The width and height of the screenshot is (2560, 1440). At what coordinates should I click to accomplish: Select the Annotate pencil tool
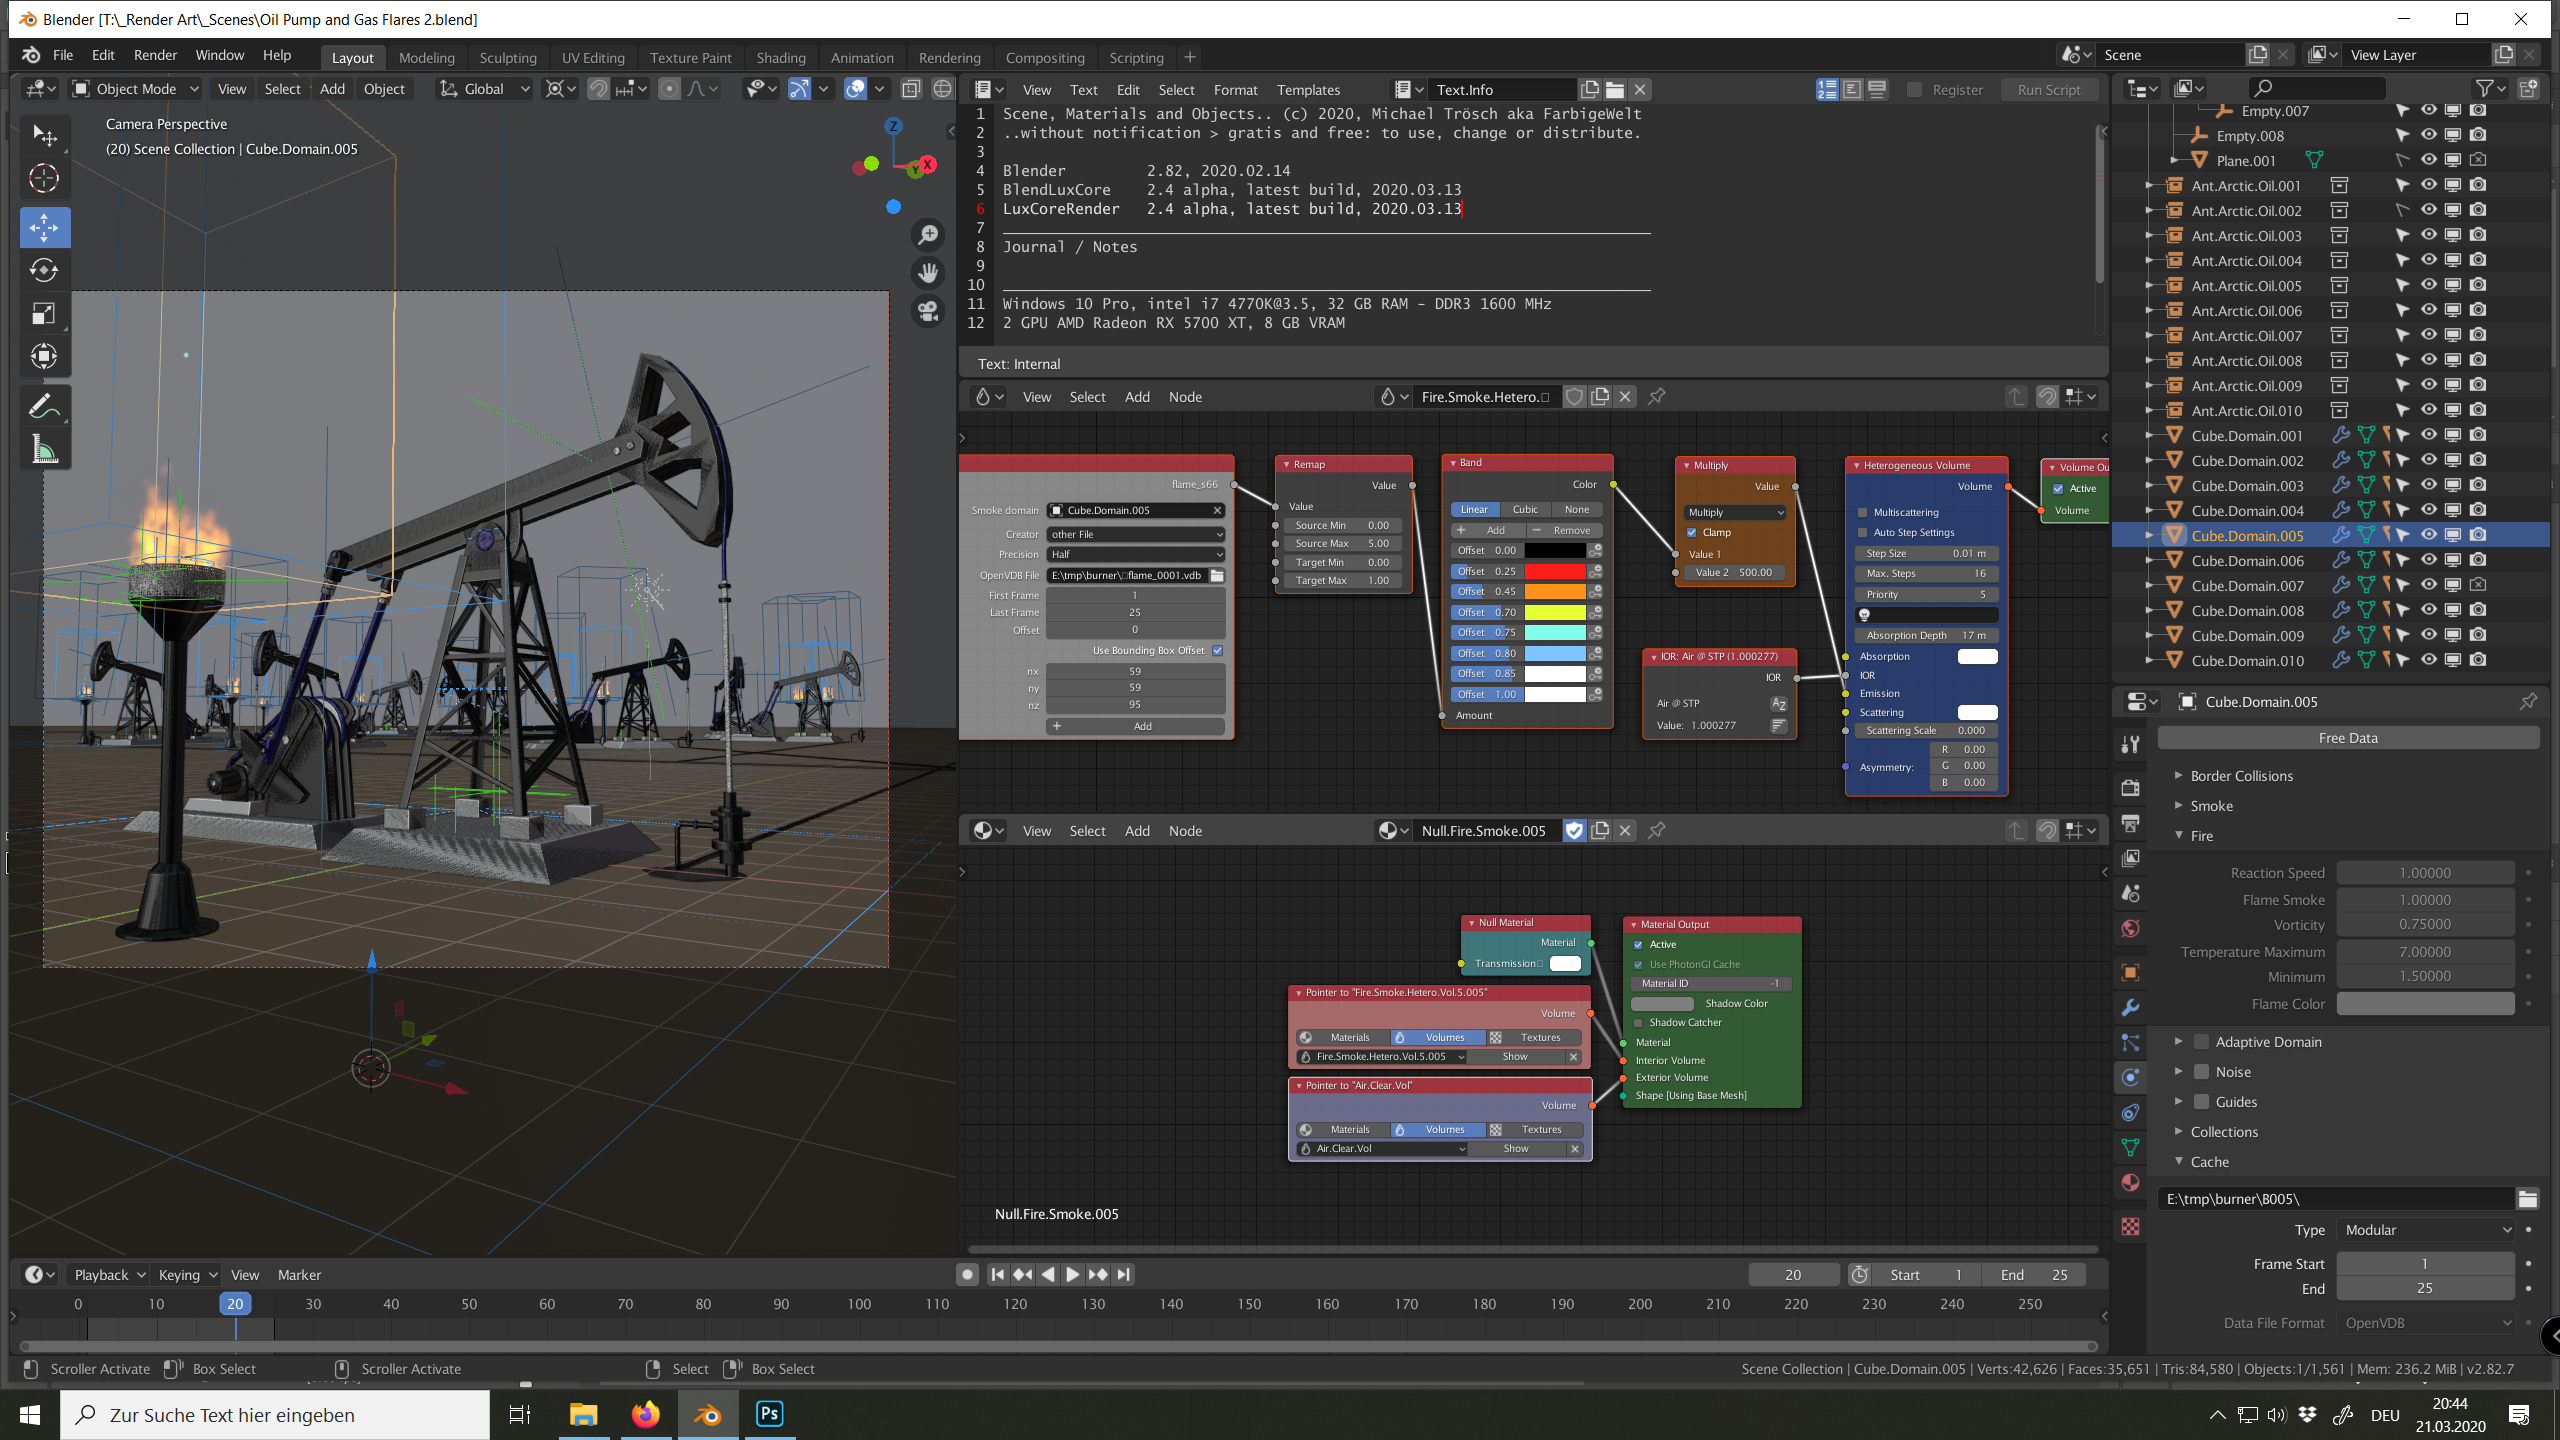click(44, 406)
